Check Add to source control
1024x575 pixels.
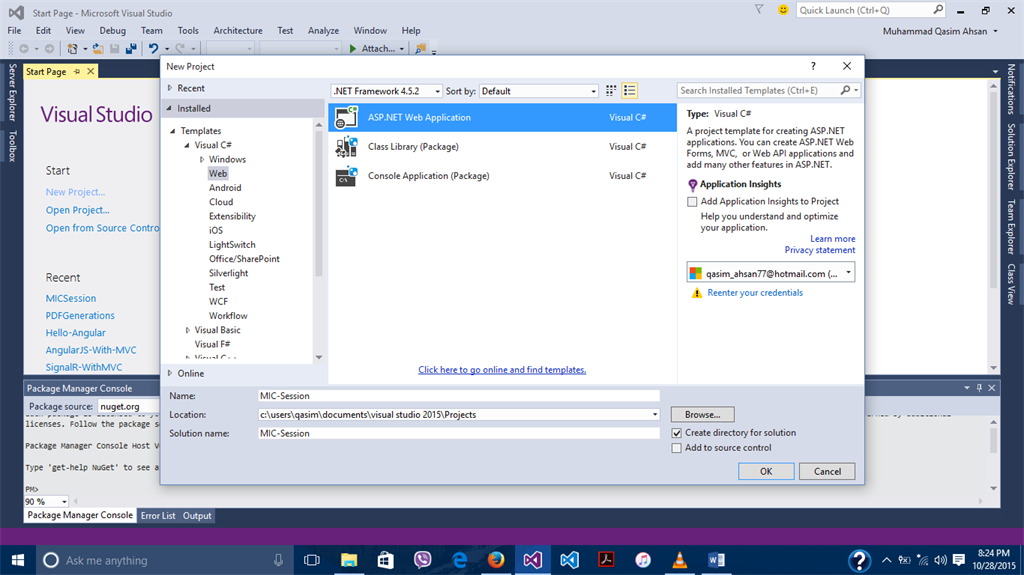click(x=677, y=448)
